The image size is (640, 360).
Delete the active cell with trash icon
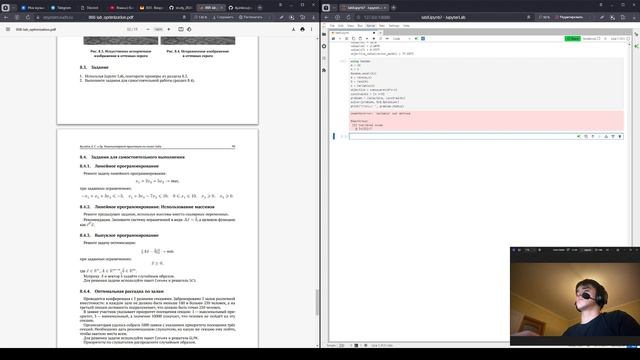[x=620, y=136]
